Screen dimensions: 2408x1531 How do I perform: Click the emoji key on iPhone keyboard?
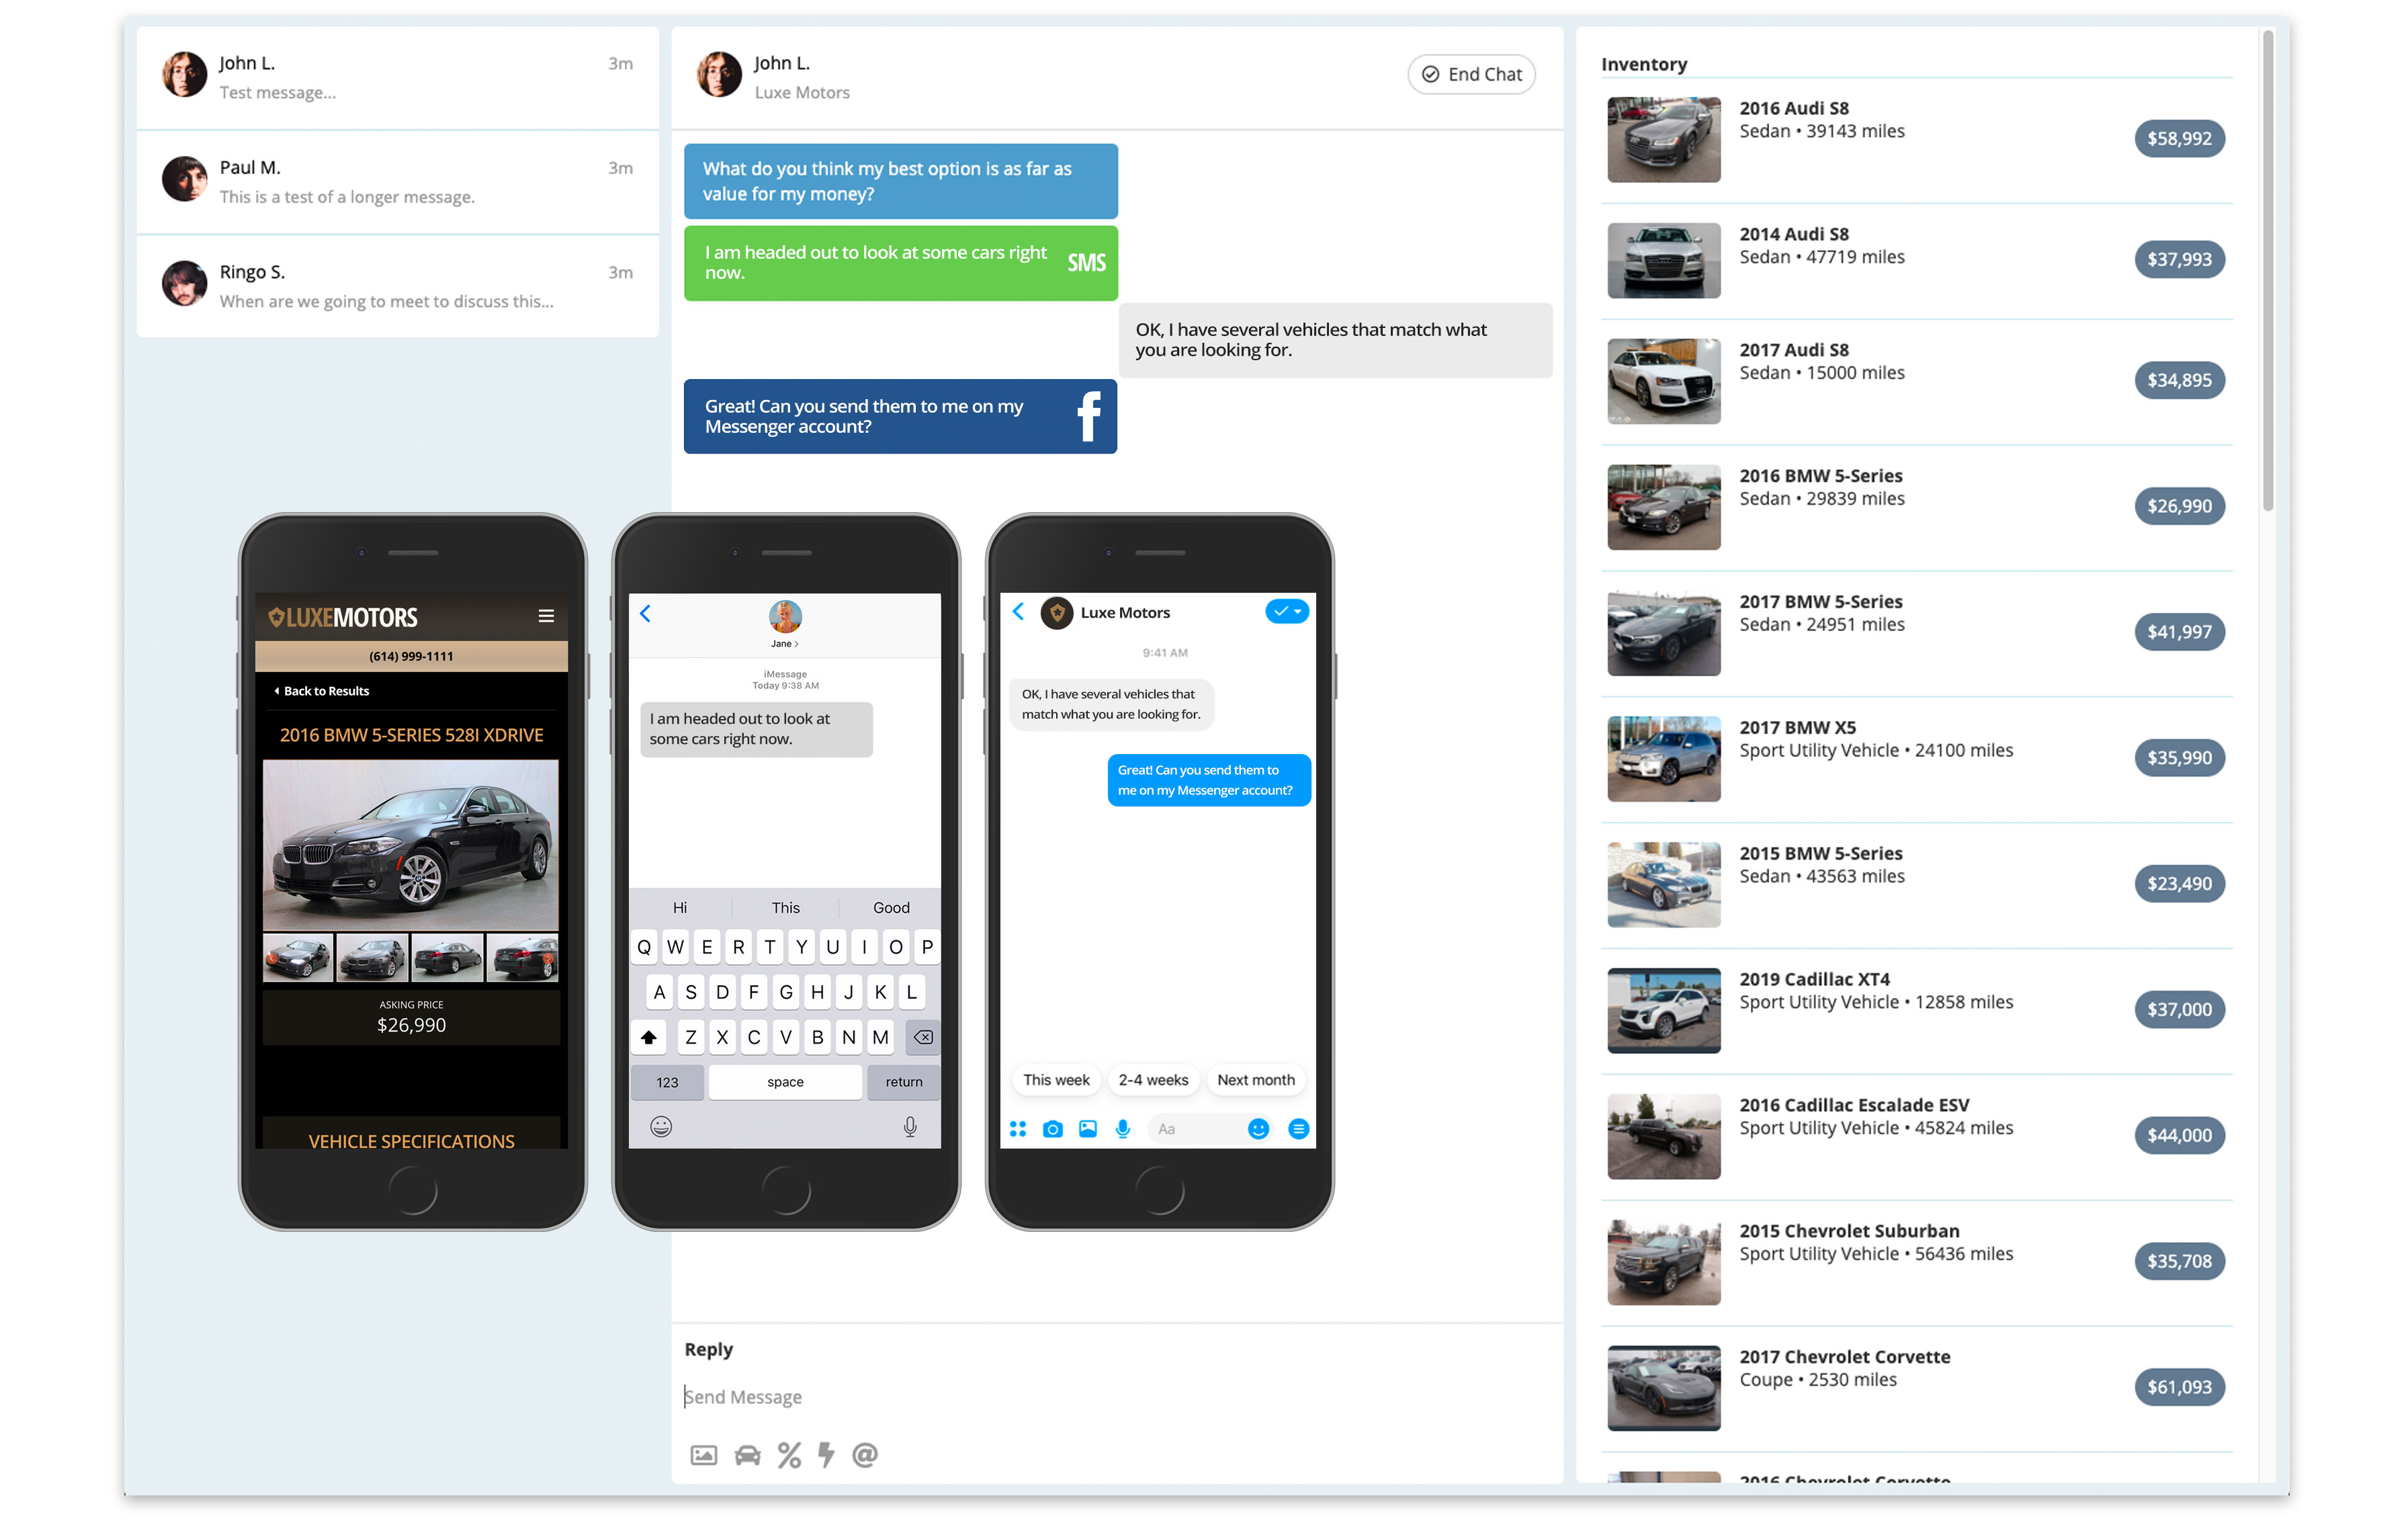661,1127
